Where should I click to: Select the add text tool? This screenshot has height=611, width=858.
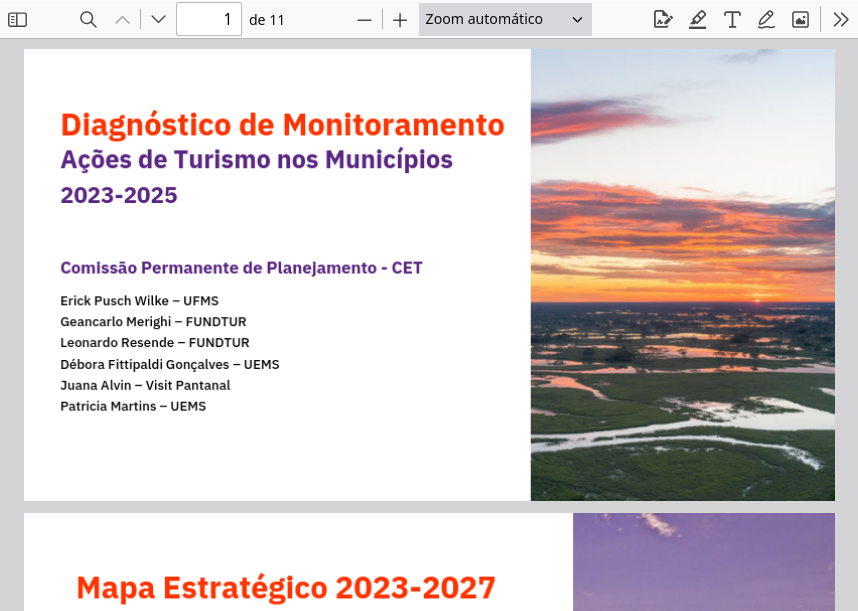pos(732,20)
